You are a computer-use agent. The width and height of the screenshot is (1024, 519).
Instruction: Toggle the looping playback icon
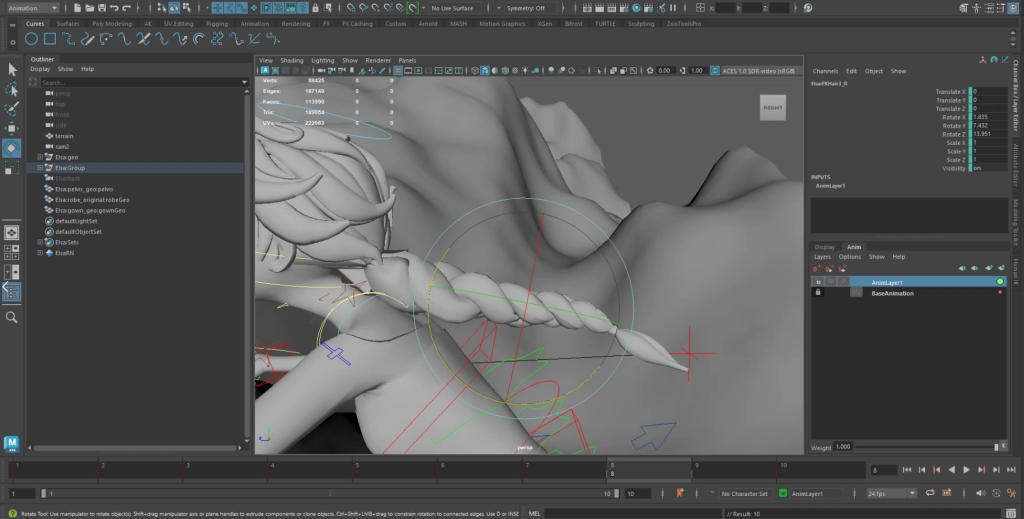pyautogui.click(x=930, y=494)
